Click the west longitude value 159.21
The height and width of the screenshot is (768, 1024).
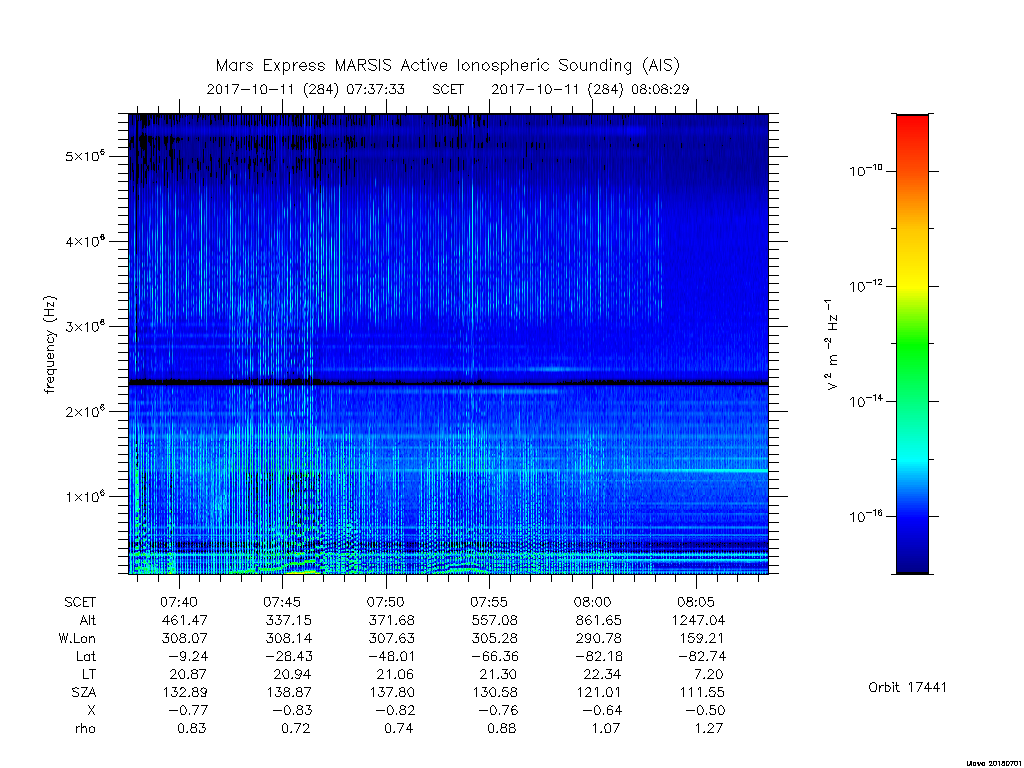click(701, 638)
